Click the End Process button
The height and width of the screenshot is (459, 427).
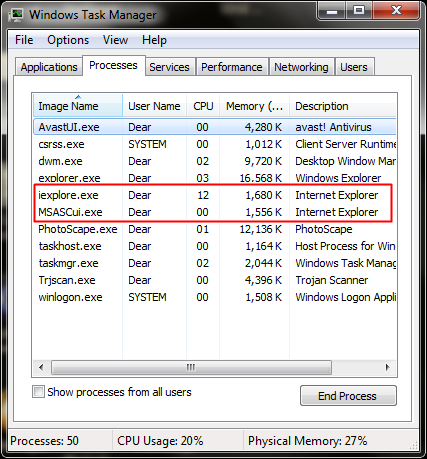[x=348, y=396]
